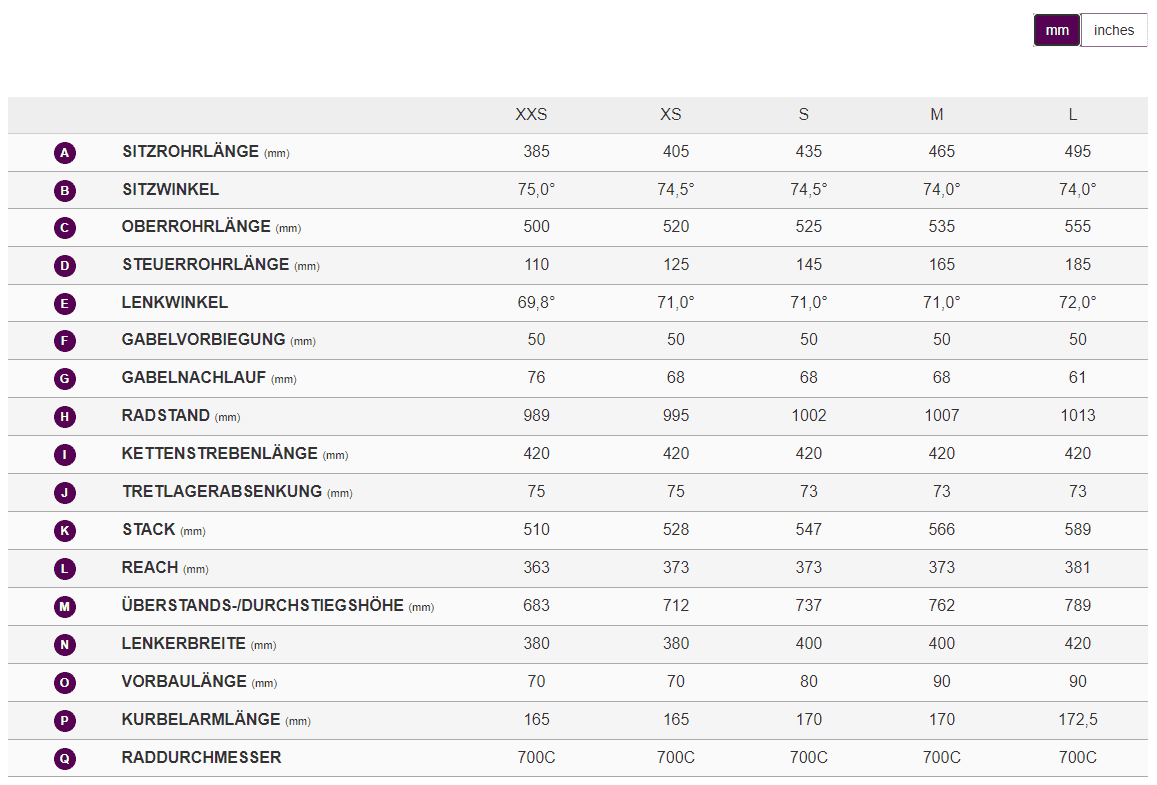Click the 683 Überstandshöhe value
The image size is (1157, 785).
pos(536,605)
